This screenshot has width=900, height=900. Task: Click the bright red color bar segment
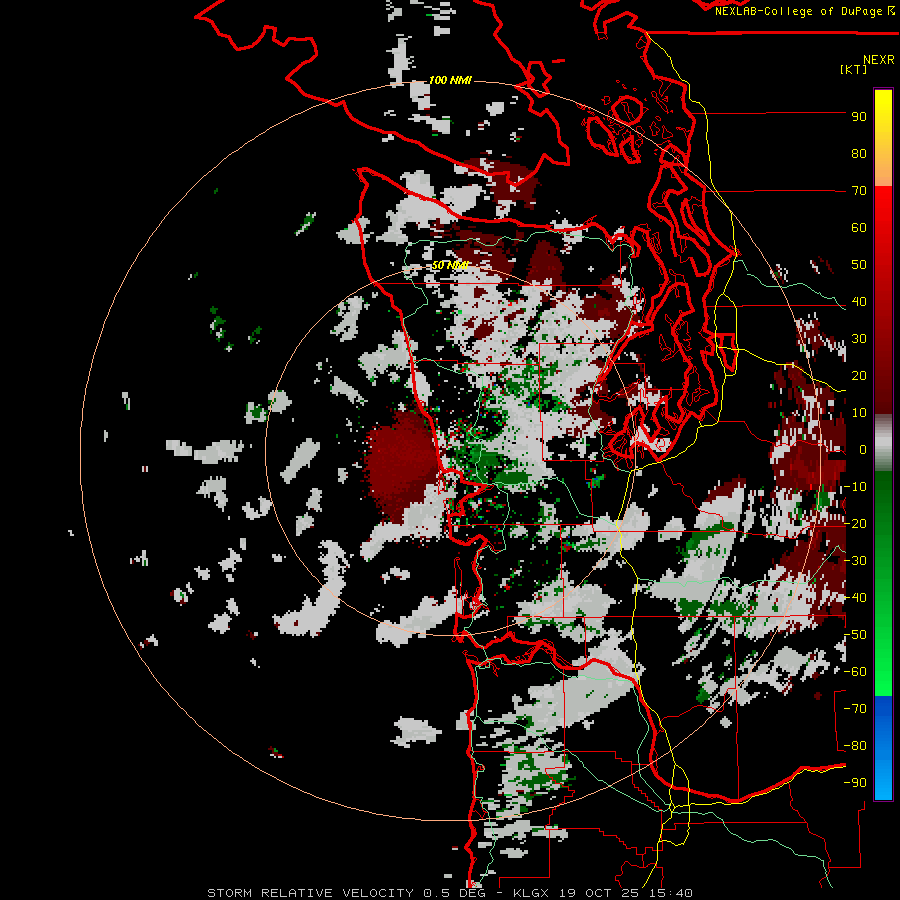click(x=883, y=298)
